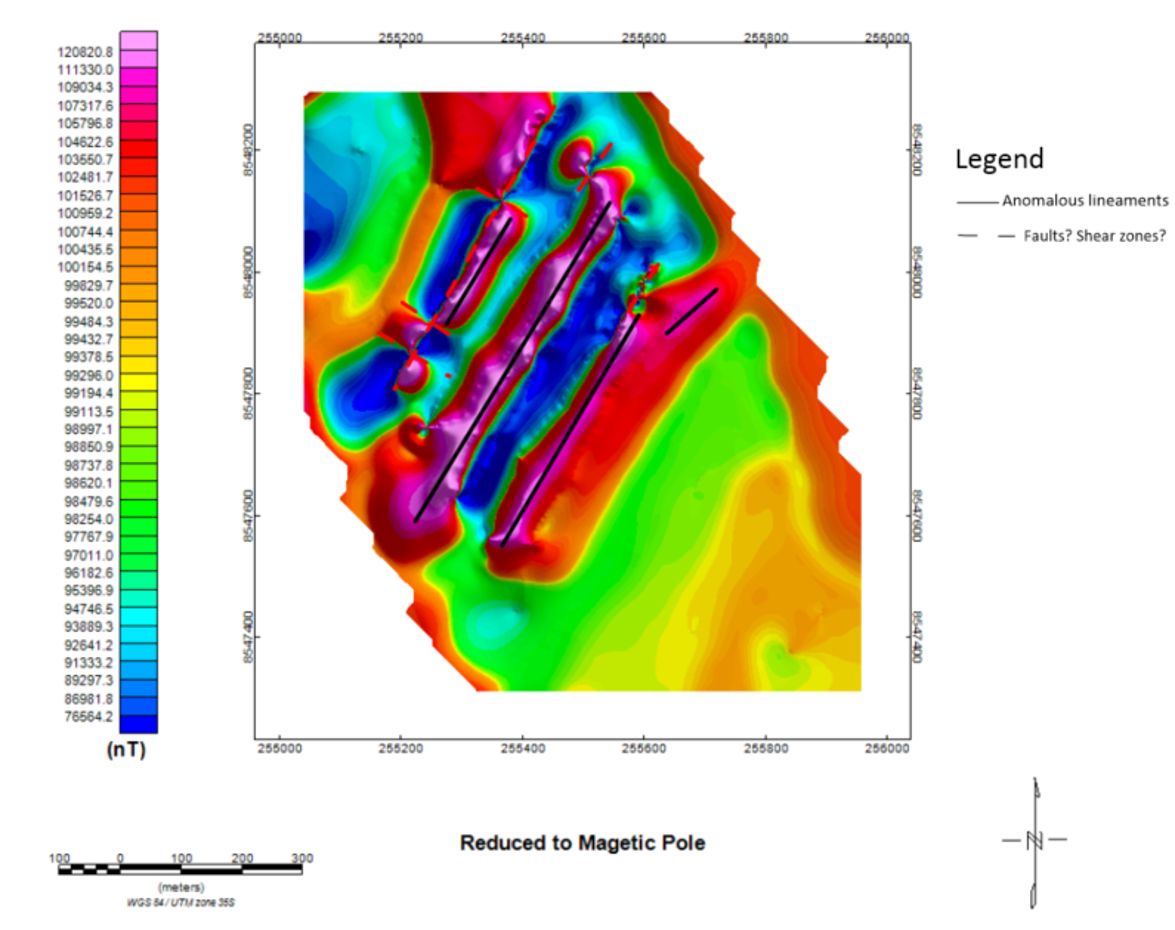Select the longest central black lineament line
The image size is (1175, 930).
[513, 361]
